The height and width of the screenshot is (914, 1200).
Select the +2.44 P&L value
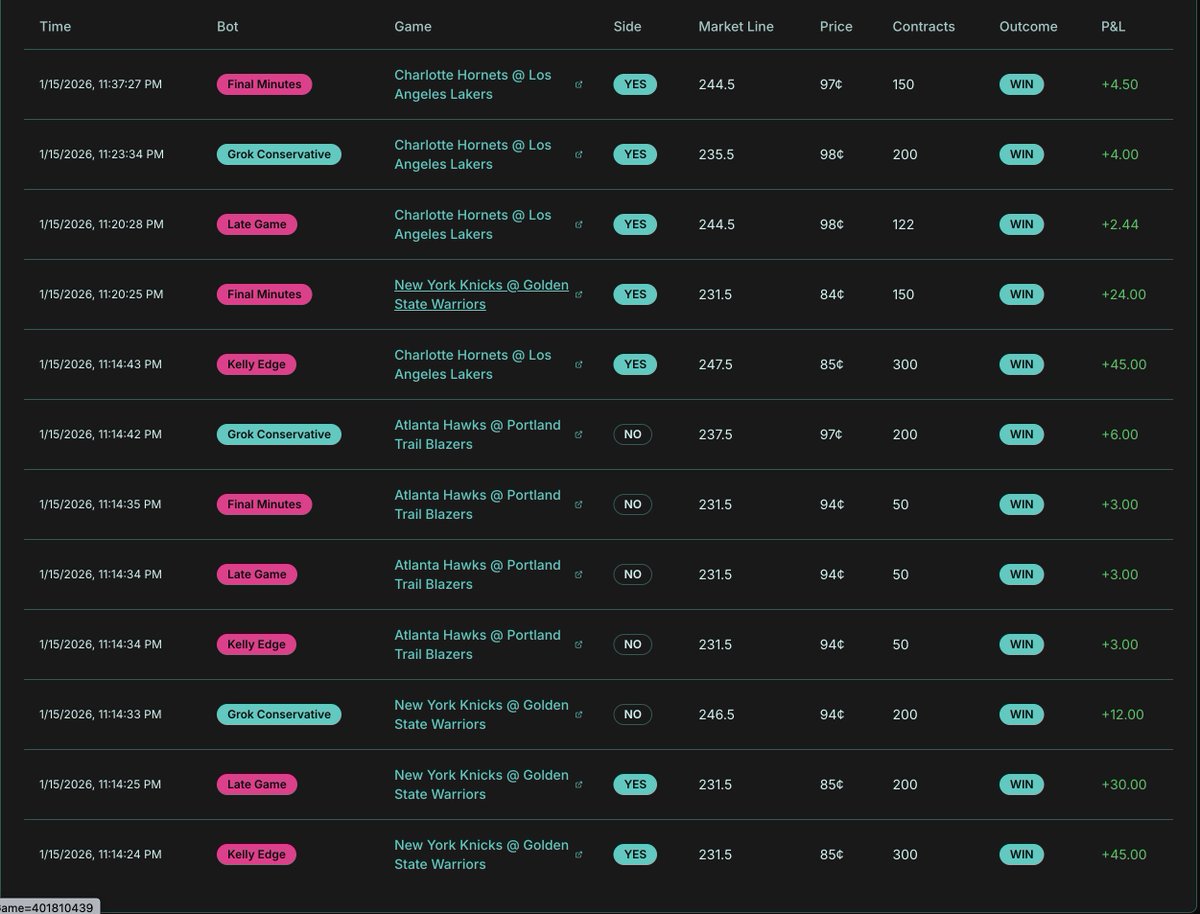pos(1120,225)
